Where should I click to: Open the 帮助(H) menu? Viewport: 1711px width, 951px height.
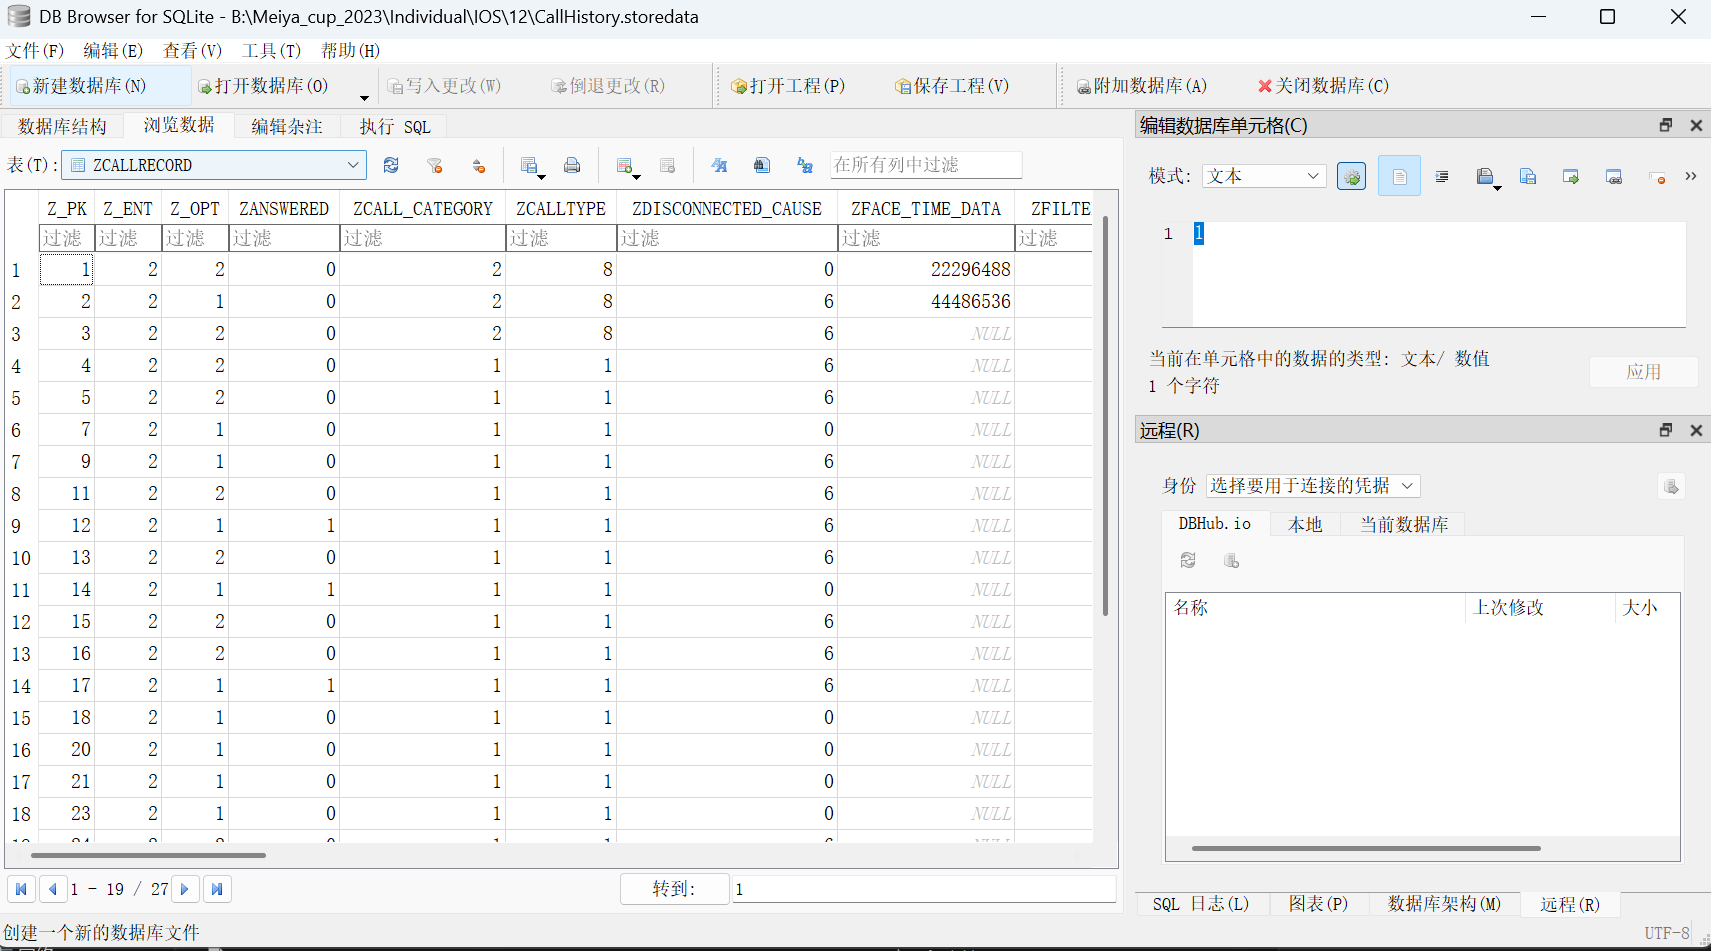click(x=350, y=51)
